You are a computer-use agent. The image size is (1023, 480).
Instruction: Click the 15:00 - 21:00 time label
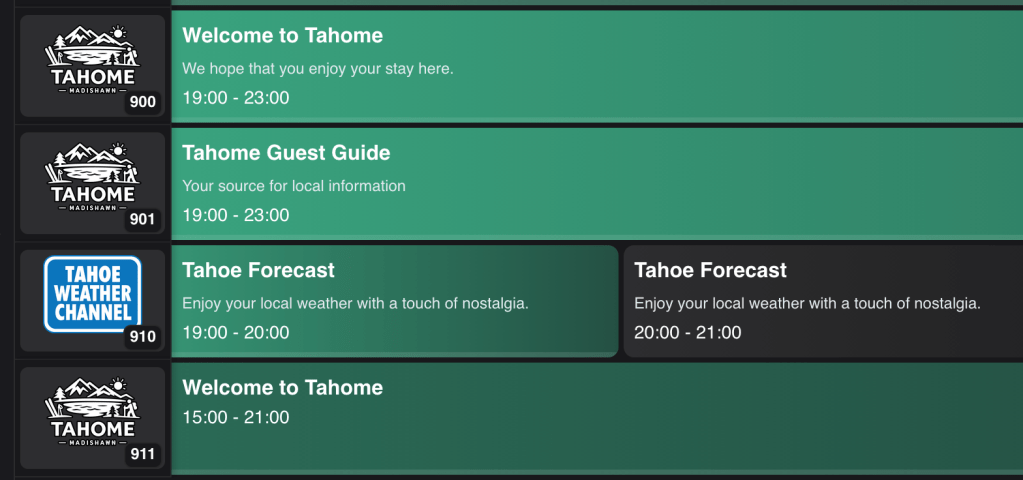[x=236, y=418]
